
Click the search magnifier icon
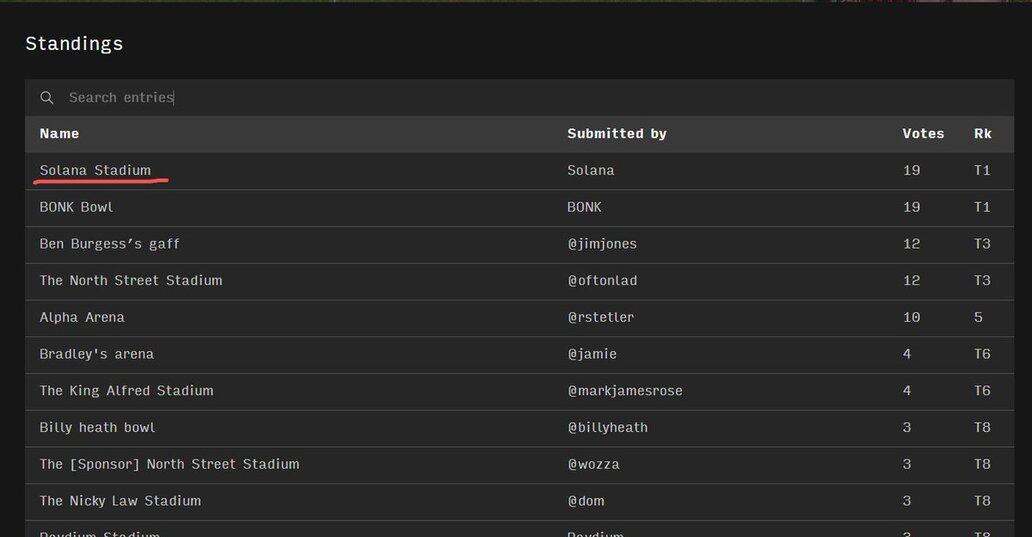(x=47, y=98)
